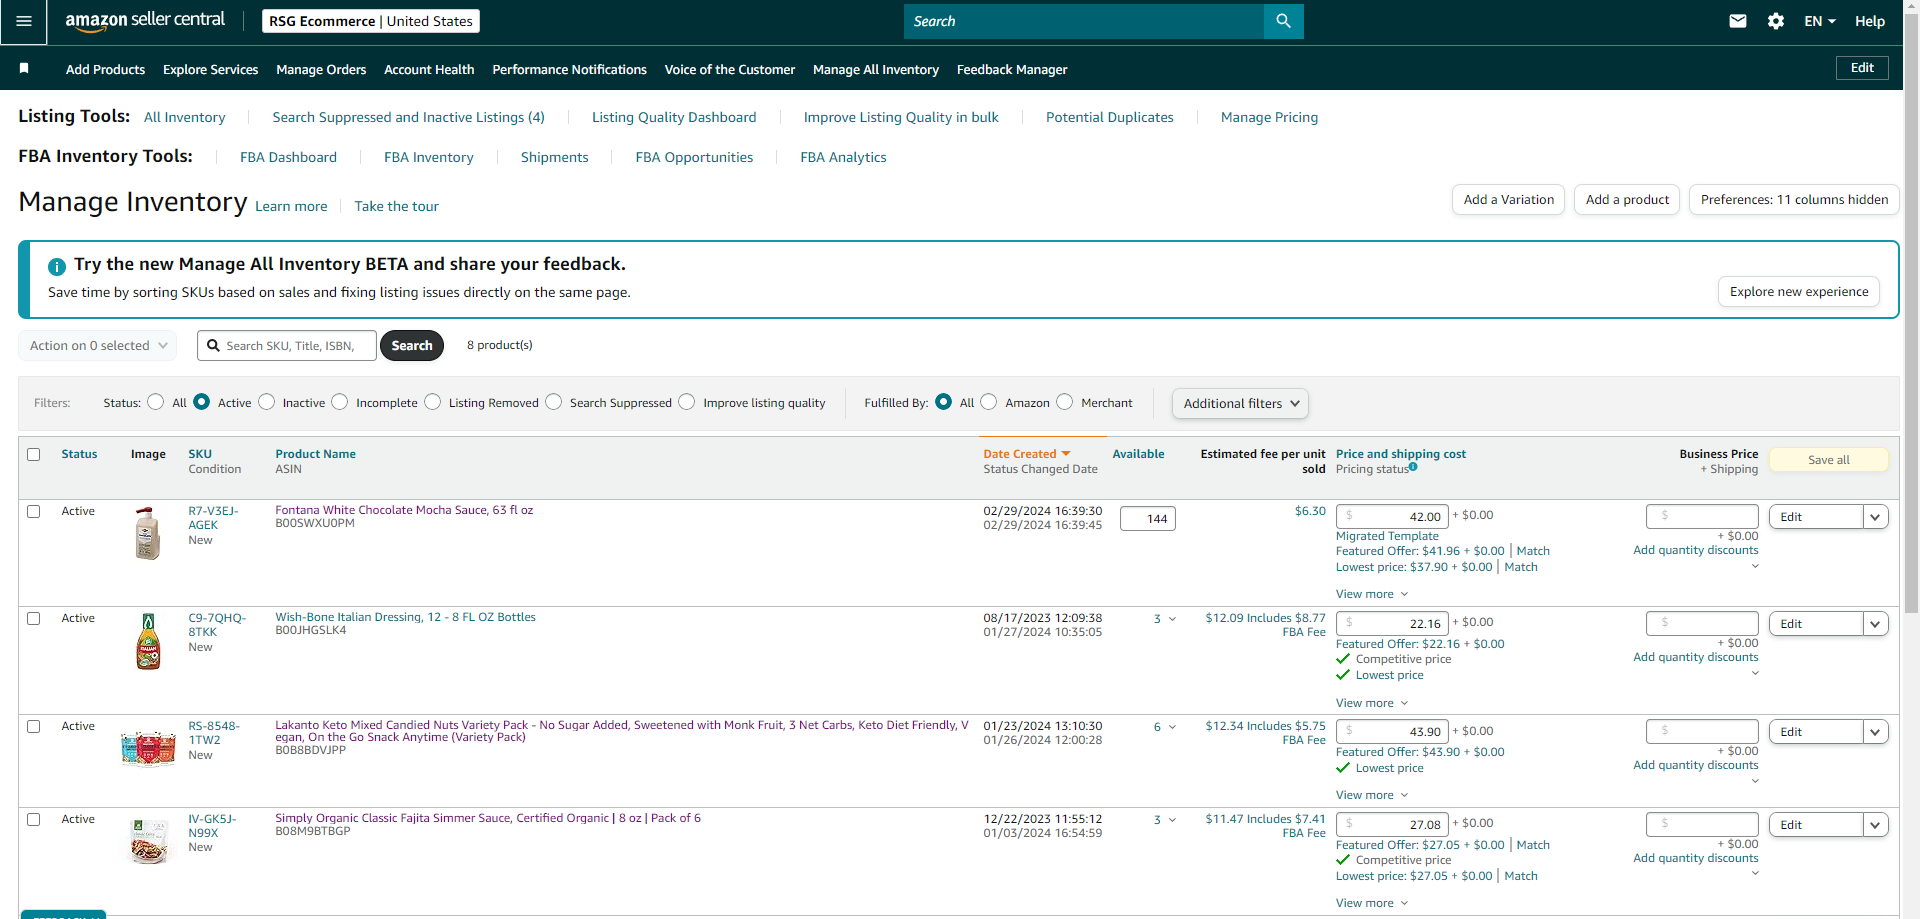Open Add Products in navigation bar

click(x=105, y=69)
